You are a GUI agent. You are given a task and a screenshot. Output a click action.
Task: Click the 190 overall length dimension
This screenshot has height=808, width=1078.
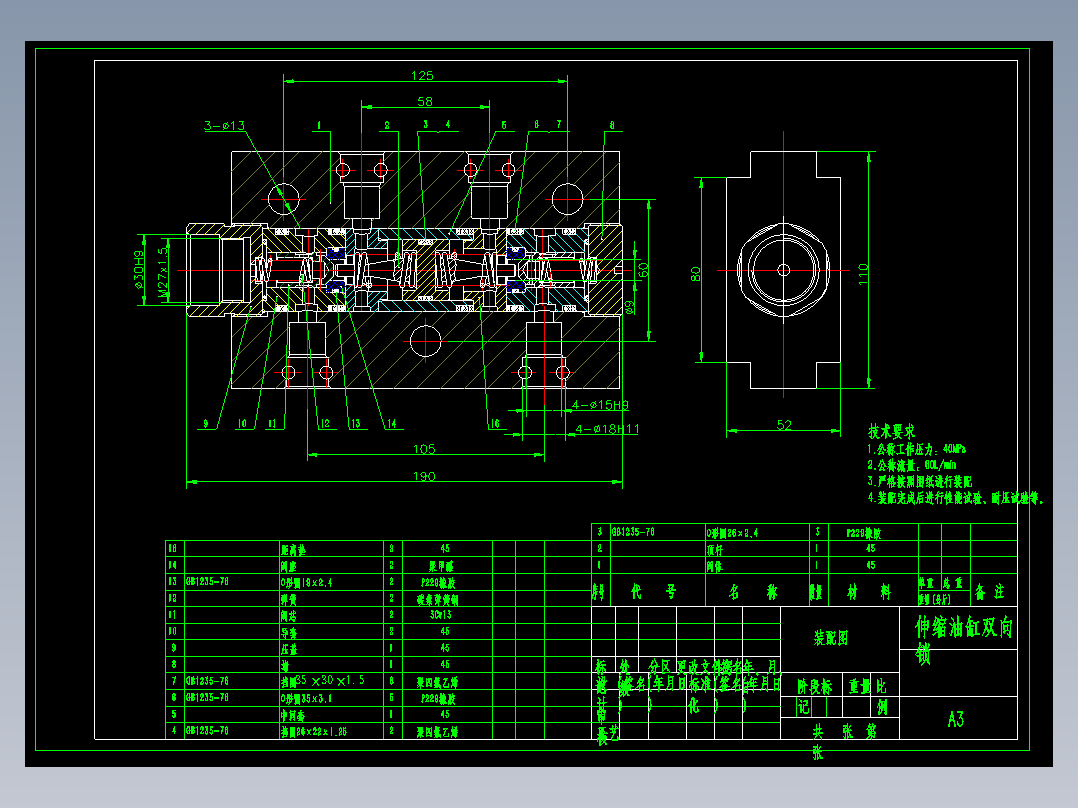click(x=424, y=476)
